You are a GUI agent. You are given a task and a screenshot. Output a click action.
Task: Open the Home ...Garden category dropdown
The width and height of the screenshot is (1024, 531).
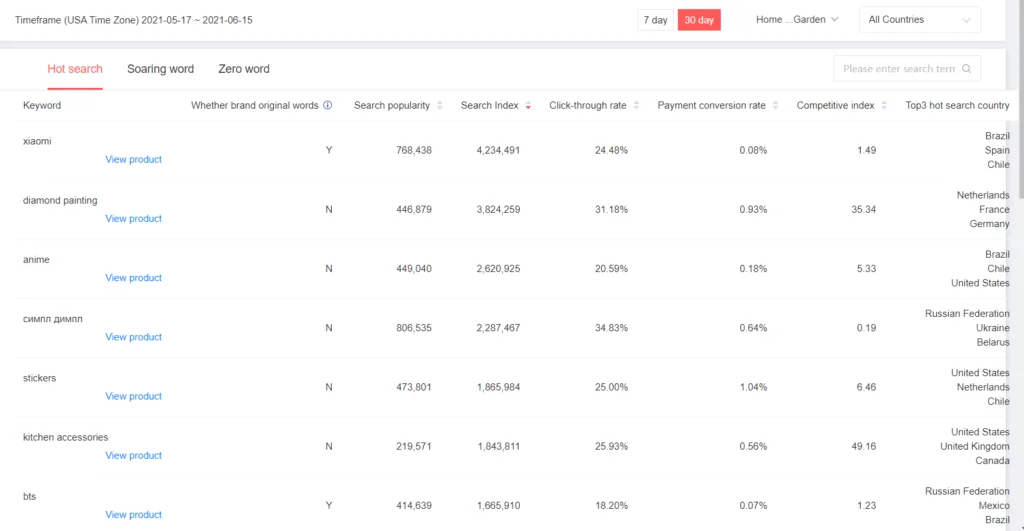(796, 20)
